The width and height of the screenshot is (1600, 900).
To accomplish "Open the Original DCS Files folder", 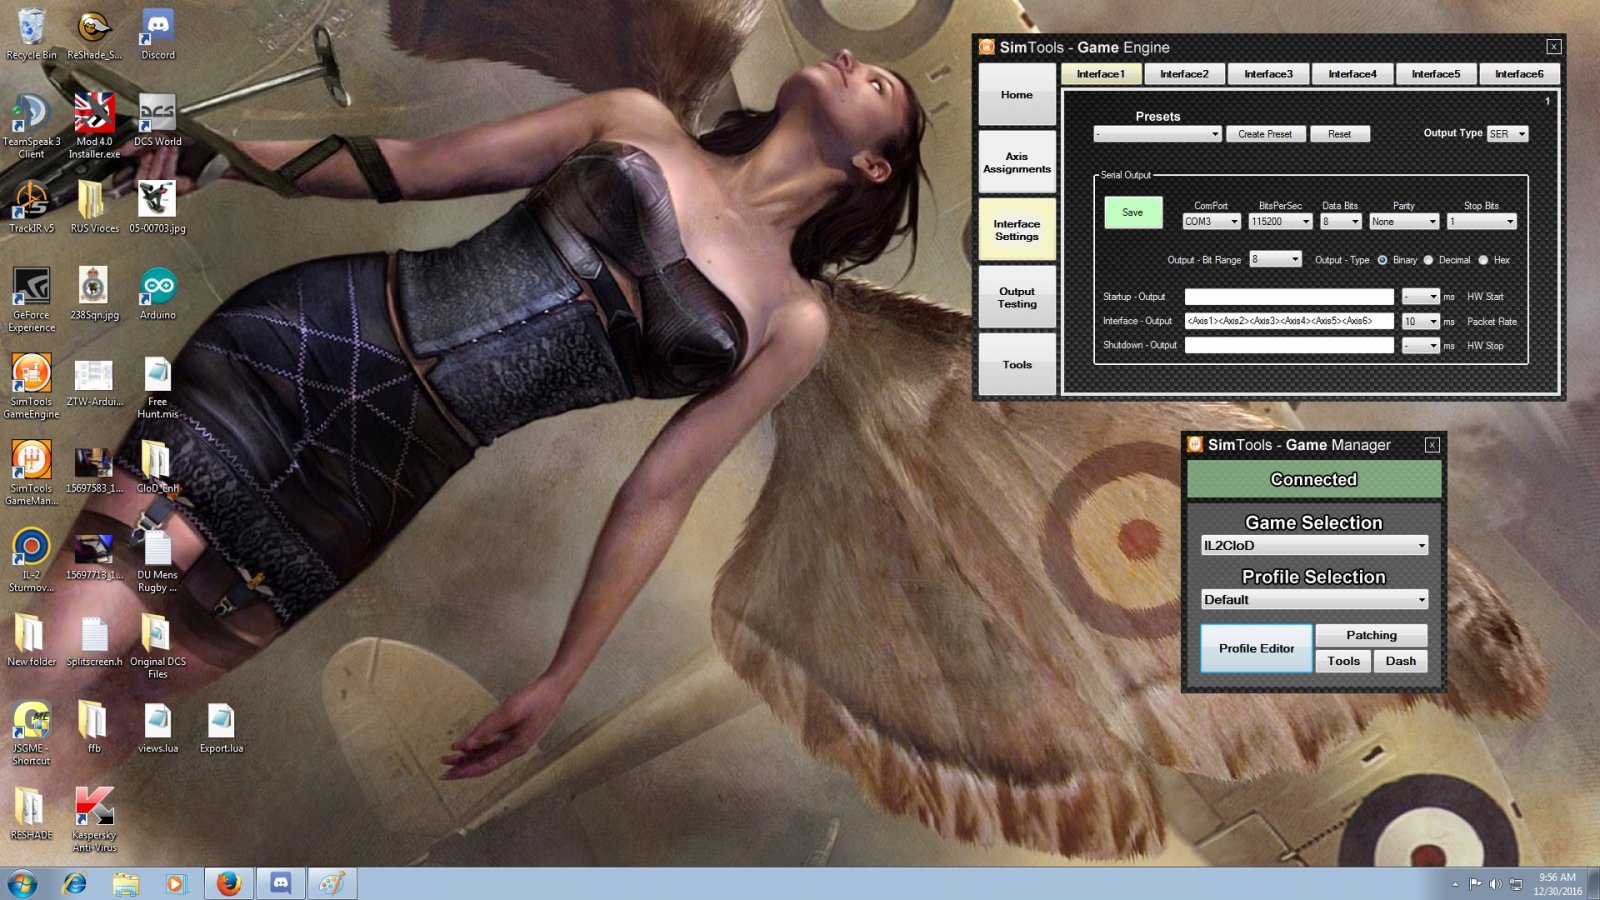I will [x=158, y=647].
